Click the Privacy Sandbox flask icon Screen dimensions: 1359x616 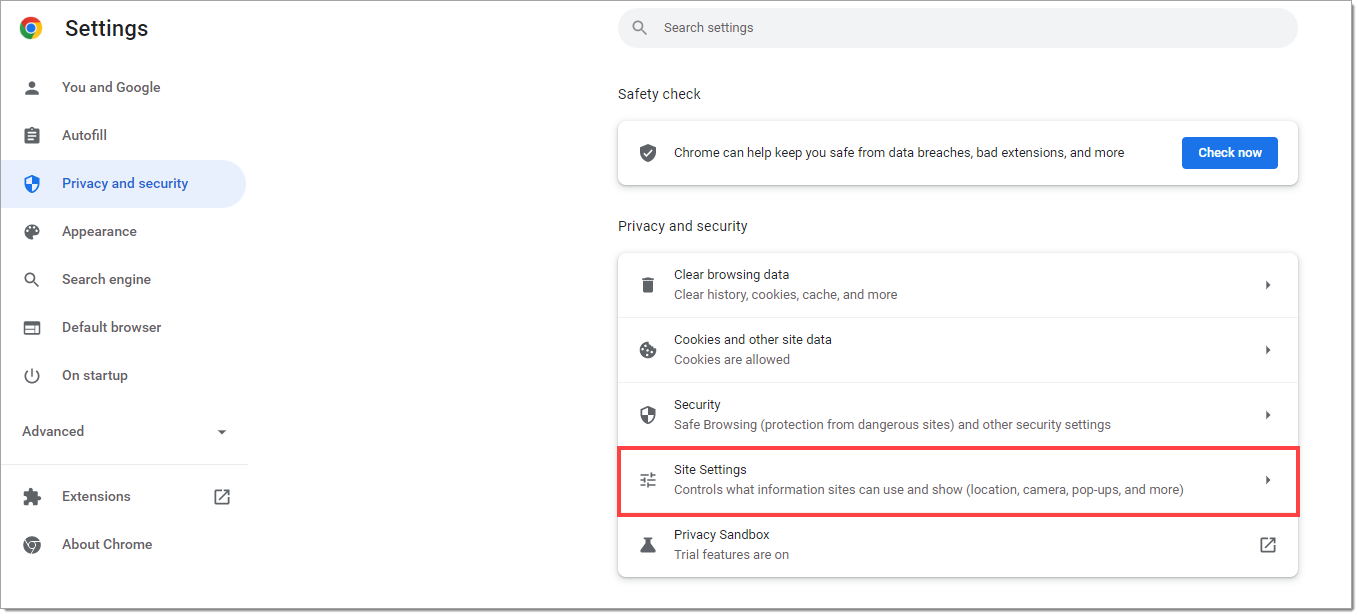pos(648,545)
